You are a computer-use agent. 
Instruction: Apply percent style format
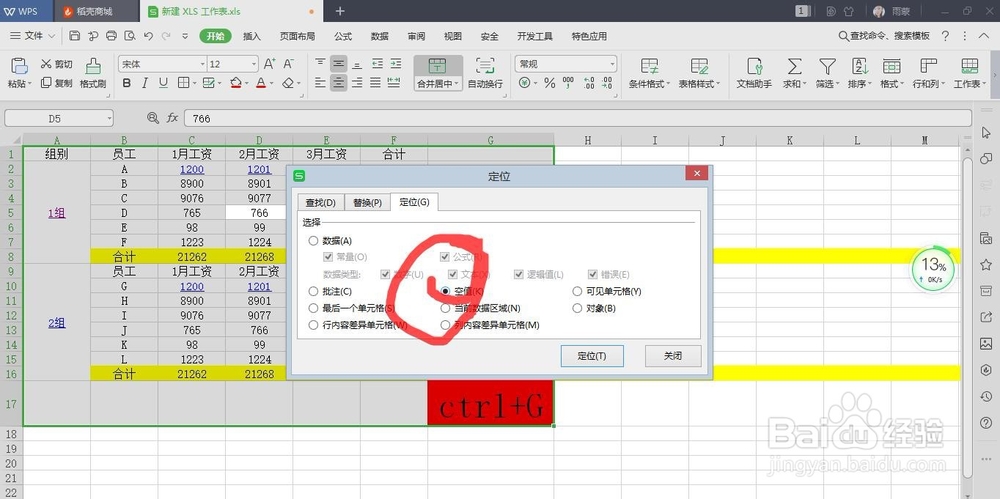pyautogui.click(x=549, y=83)
